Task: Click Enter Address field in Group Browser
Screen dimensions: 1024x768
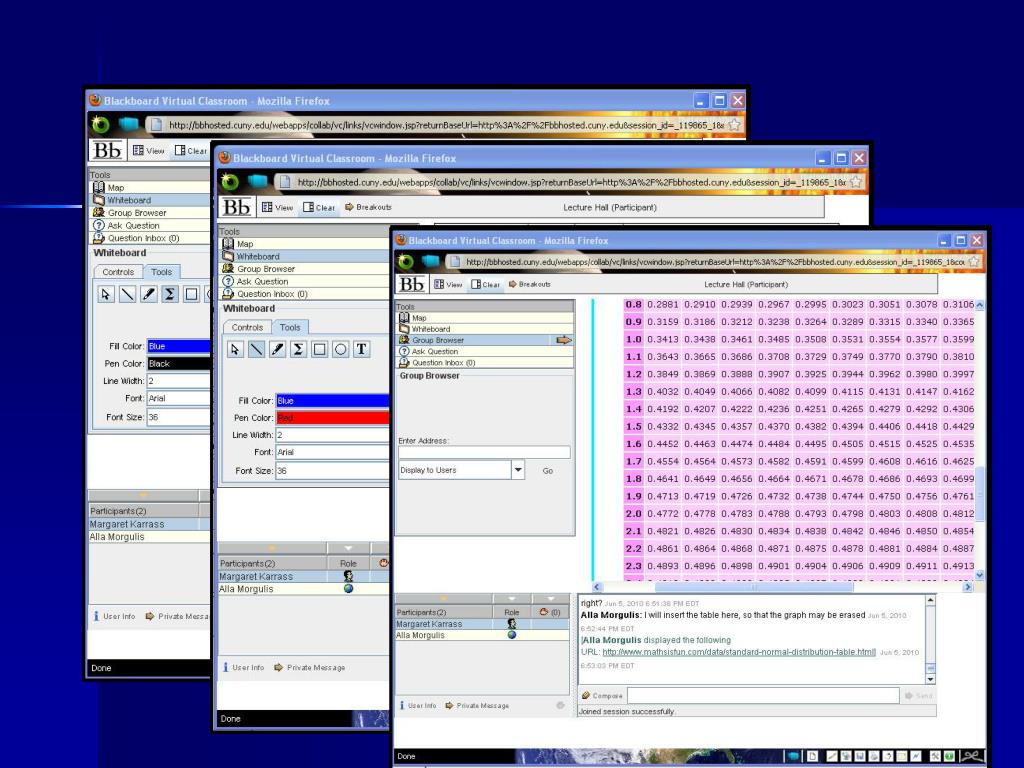Action: 484,452
